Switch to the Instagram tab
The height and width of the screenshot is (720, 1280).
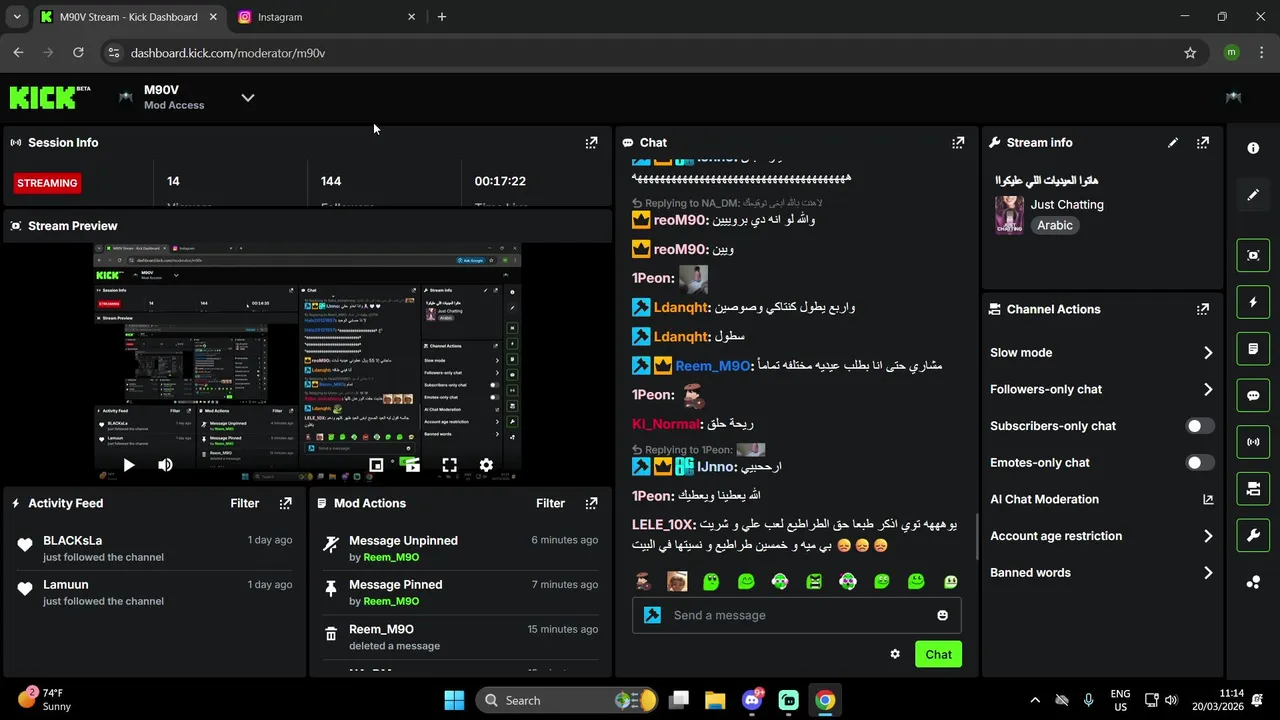(327, 17)
